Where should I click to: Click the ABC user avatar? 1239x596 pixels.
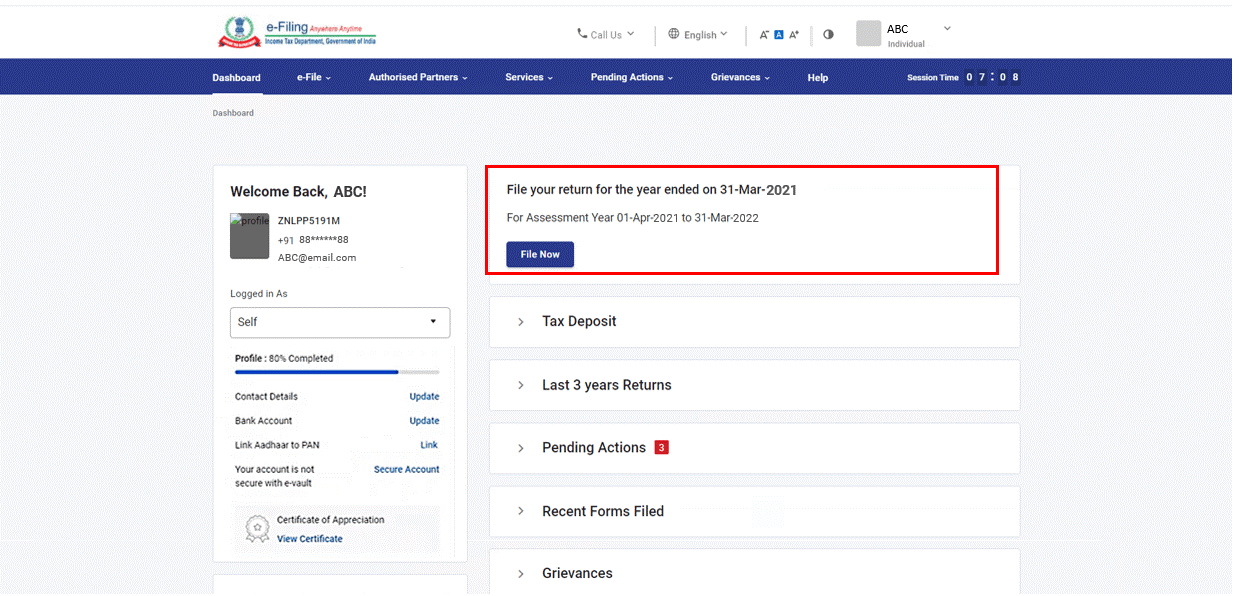[868, 34]
